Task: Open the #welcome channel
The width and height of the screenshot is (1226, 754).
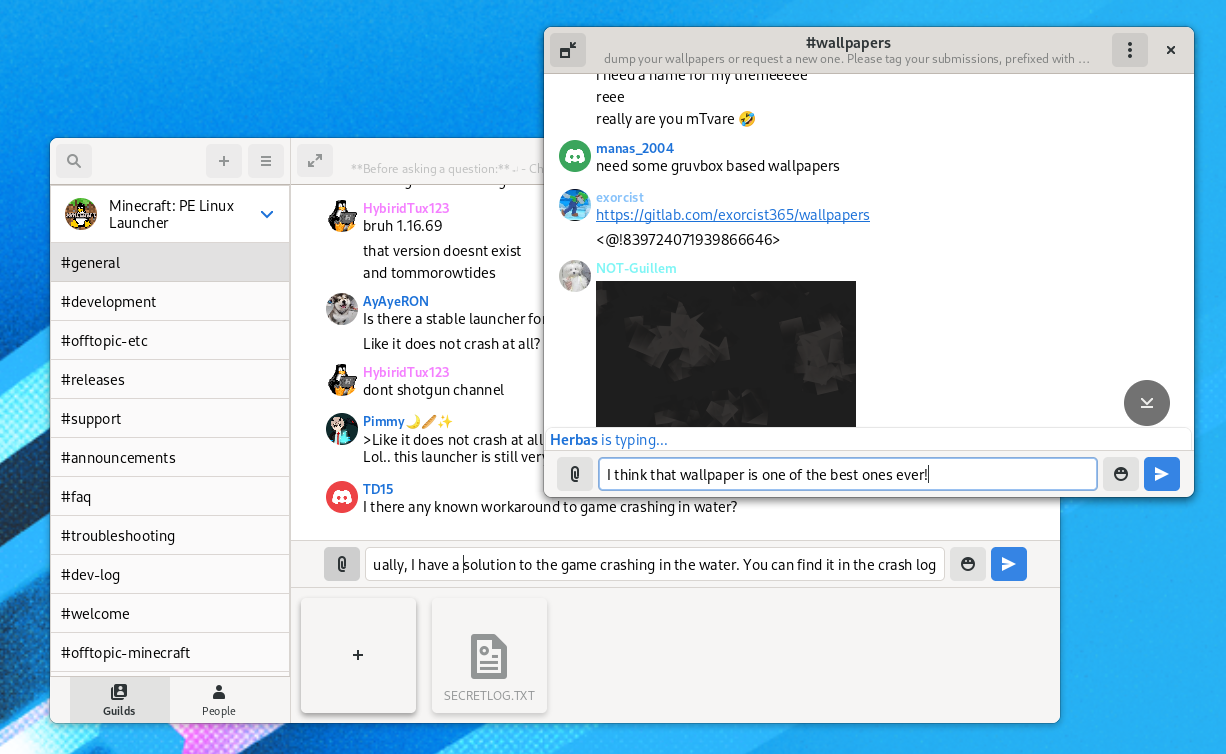Action: [x=170, y=614]
